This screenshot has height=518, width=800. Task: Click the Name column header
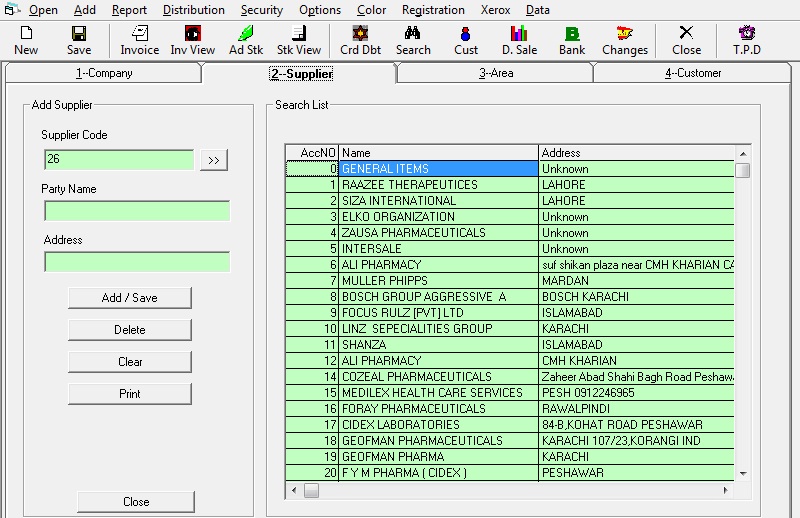tap(438, 153)
